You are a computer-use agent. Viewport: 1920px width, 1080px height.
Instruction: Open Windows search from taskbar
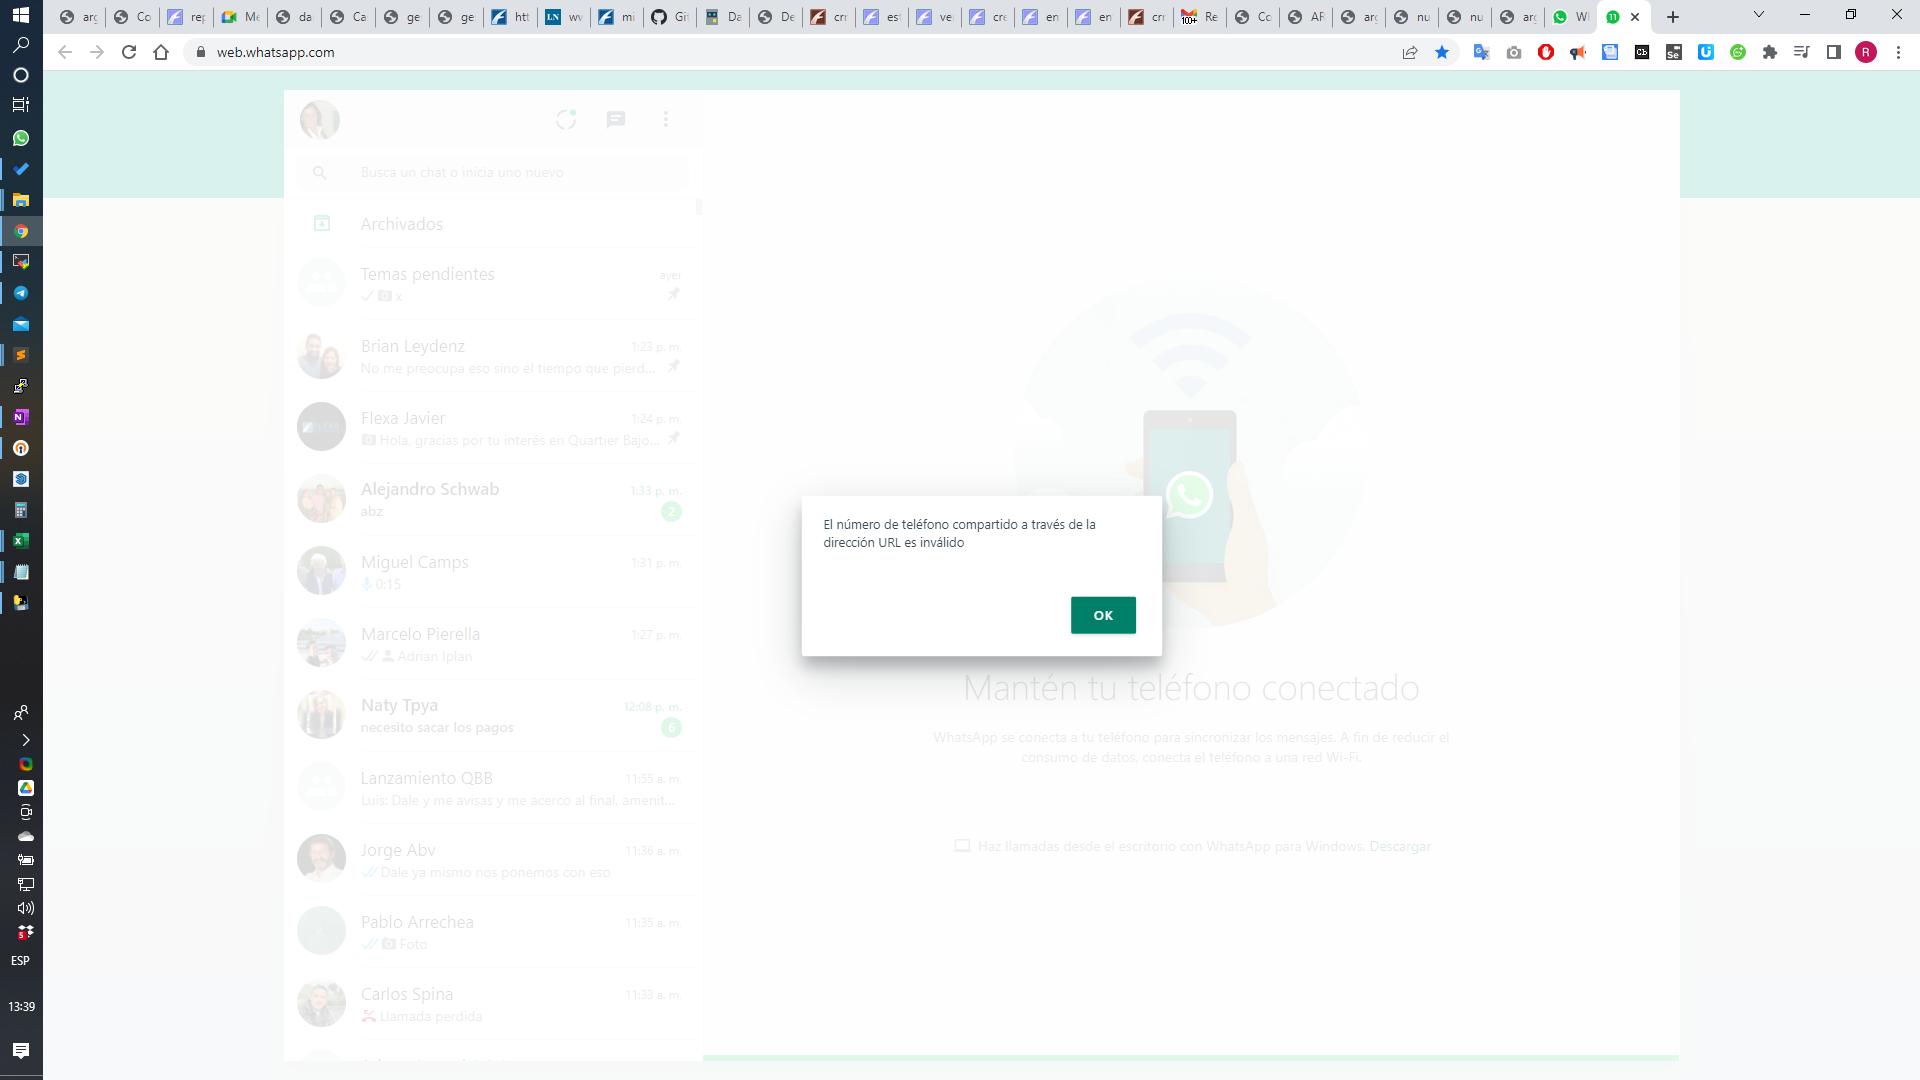pyautogui.click(x=21, y=45)
